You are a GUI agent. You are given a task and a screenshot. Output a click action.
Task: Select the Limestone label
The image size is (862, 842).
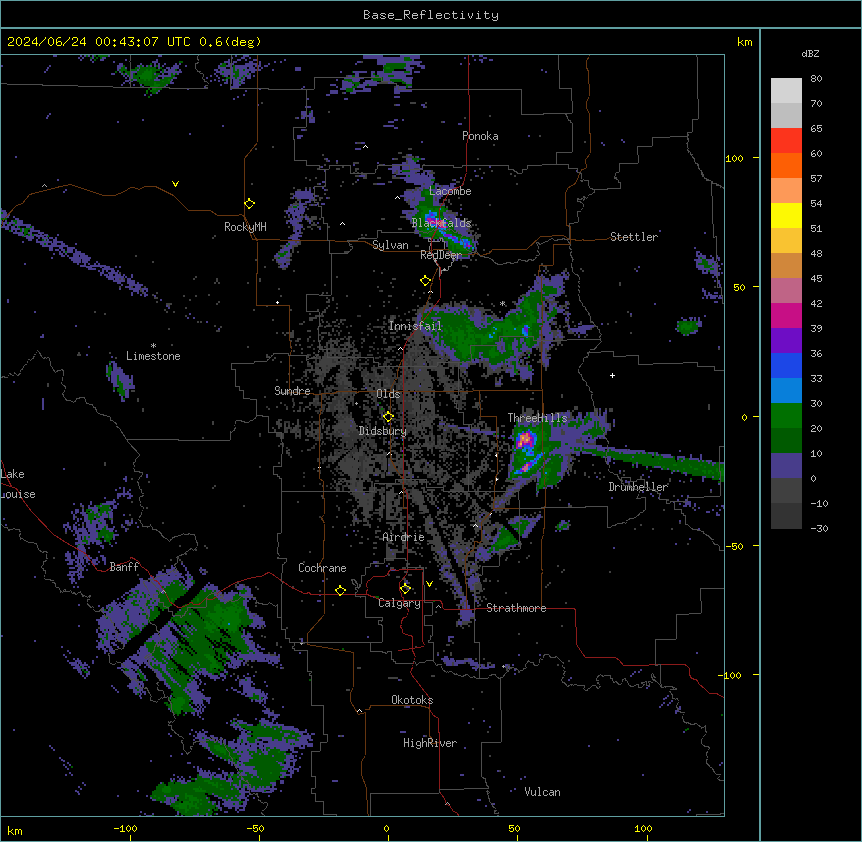point(153,356)
